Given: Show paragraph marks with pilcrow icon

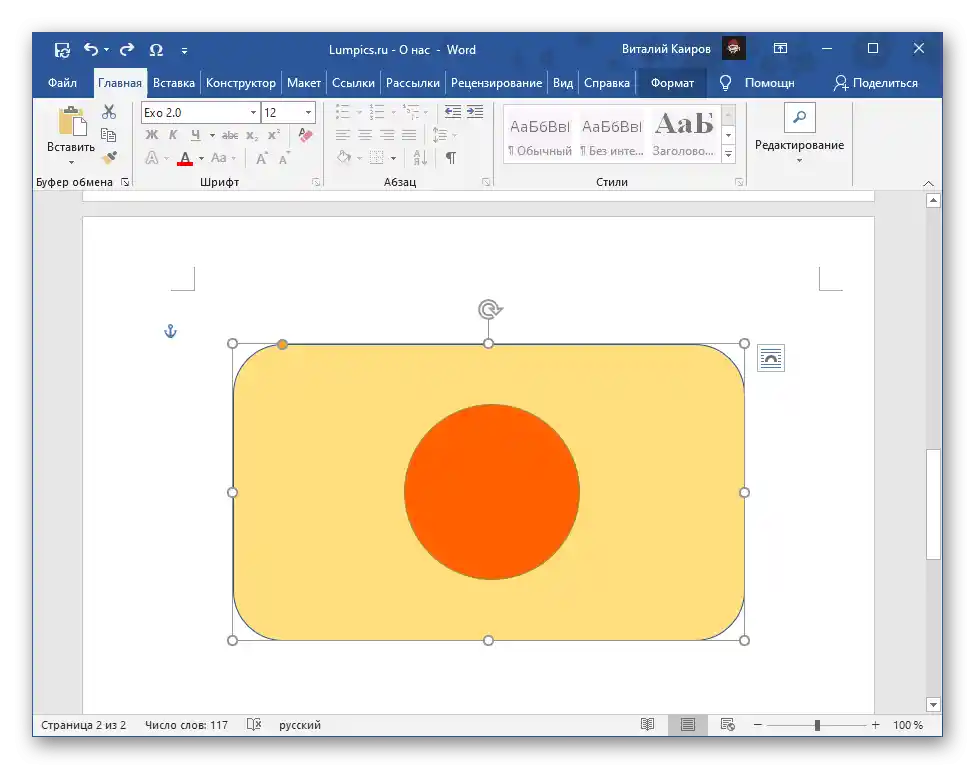Looking at the screenshot, I should coord(451,158).
